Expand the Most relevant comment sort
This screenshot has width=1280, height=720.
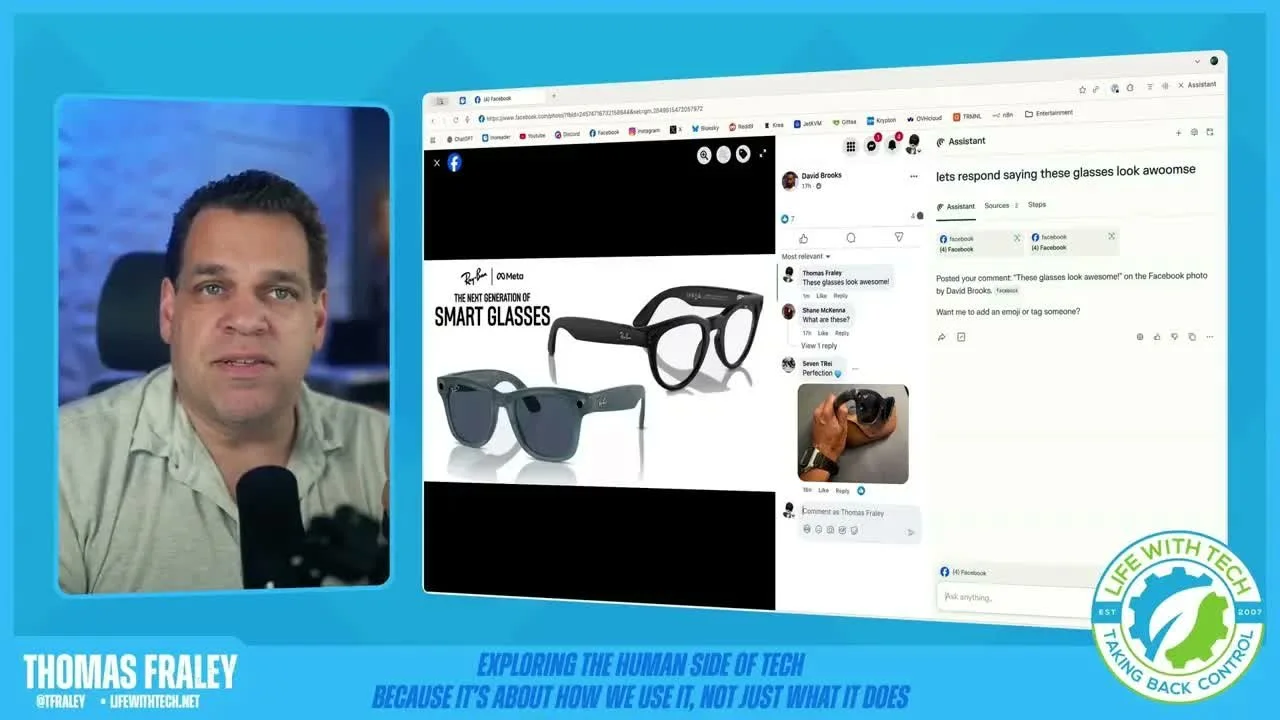tap(806, 257)
